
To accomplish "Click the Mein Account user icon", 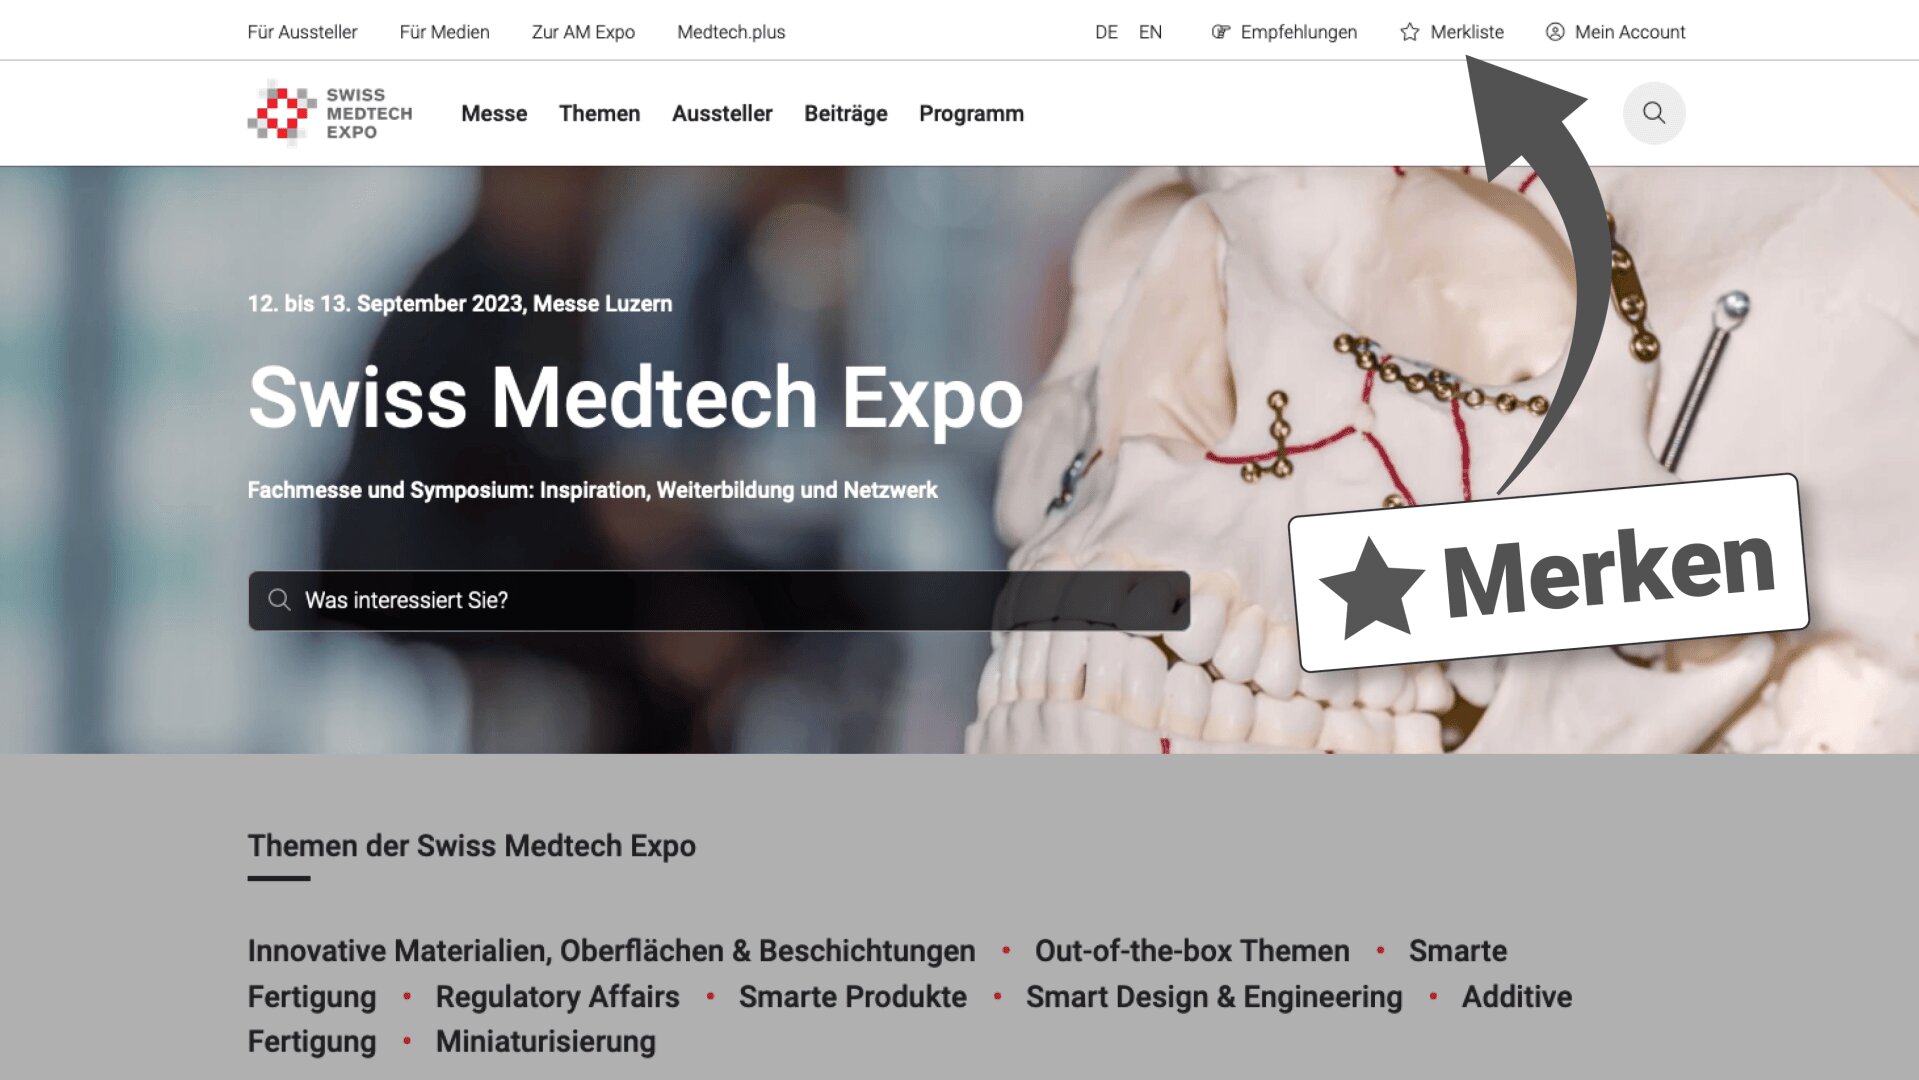I will point(1554,32).
